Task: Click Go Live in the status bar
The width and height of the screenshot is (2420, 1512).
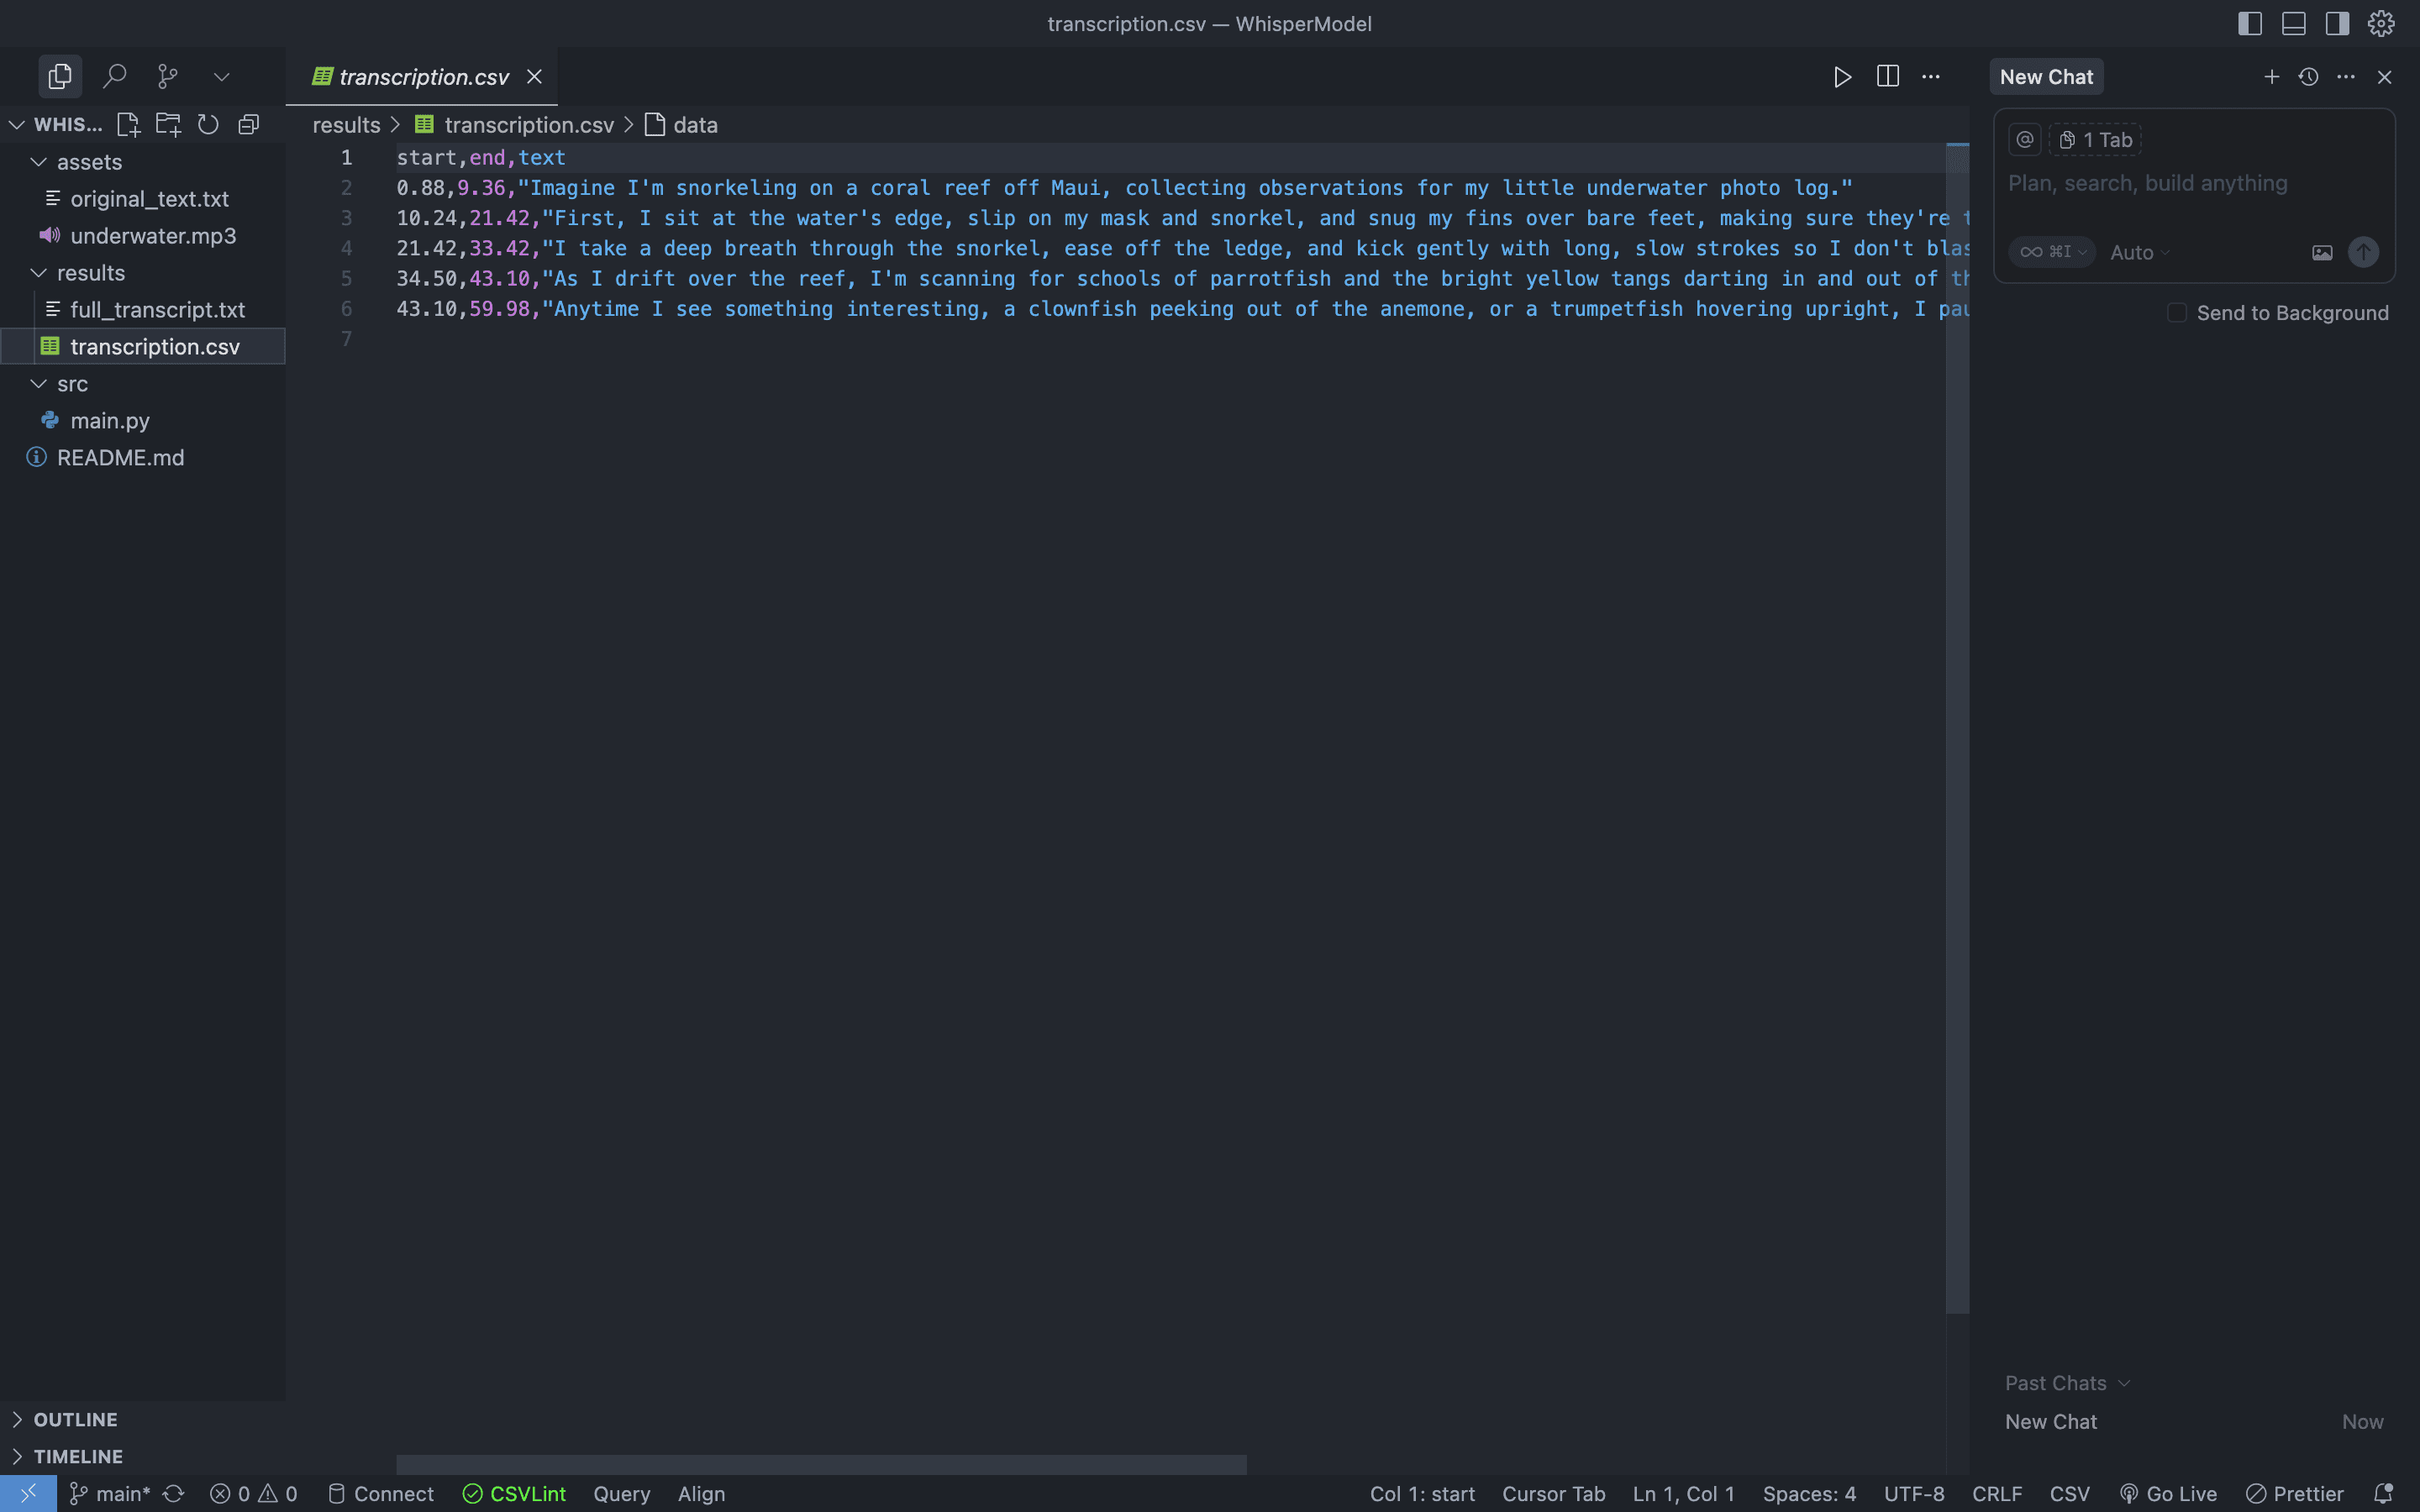Action: click(x=2168, y=1493)
